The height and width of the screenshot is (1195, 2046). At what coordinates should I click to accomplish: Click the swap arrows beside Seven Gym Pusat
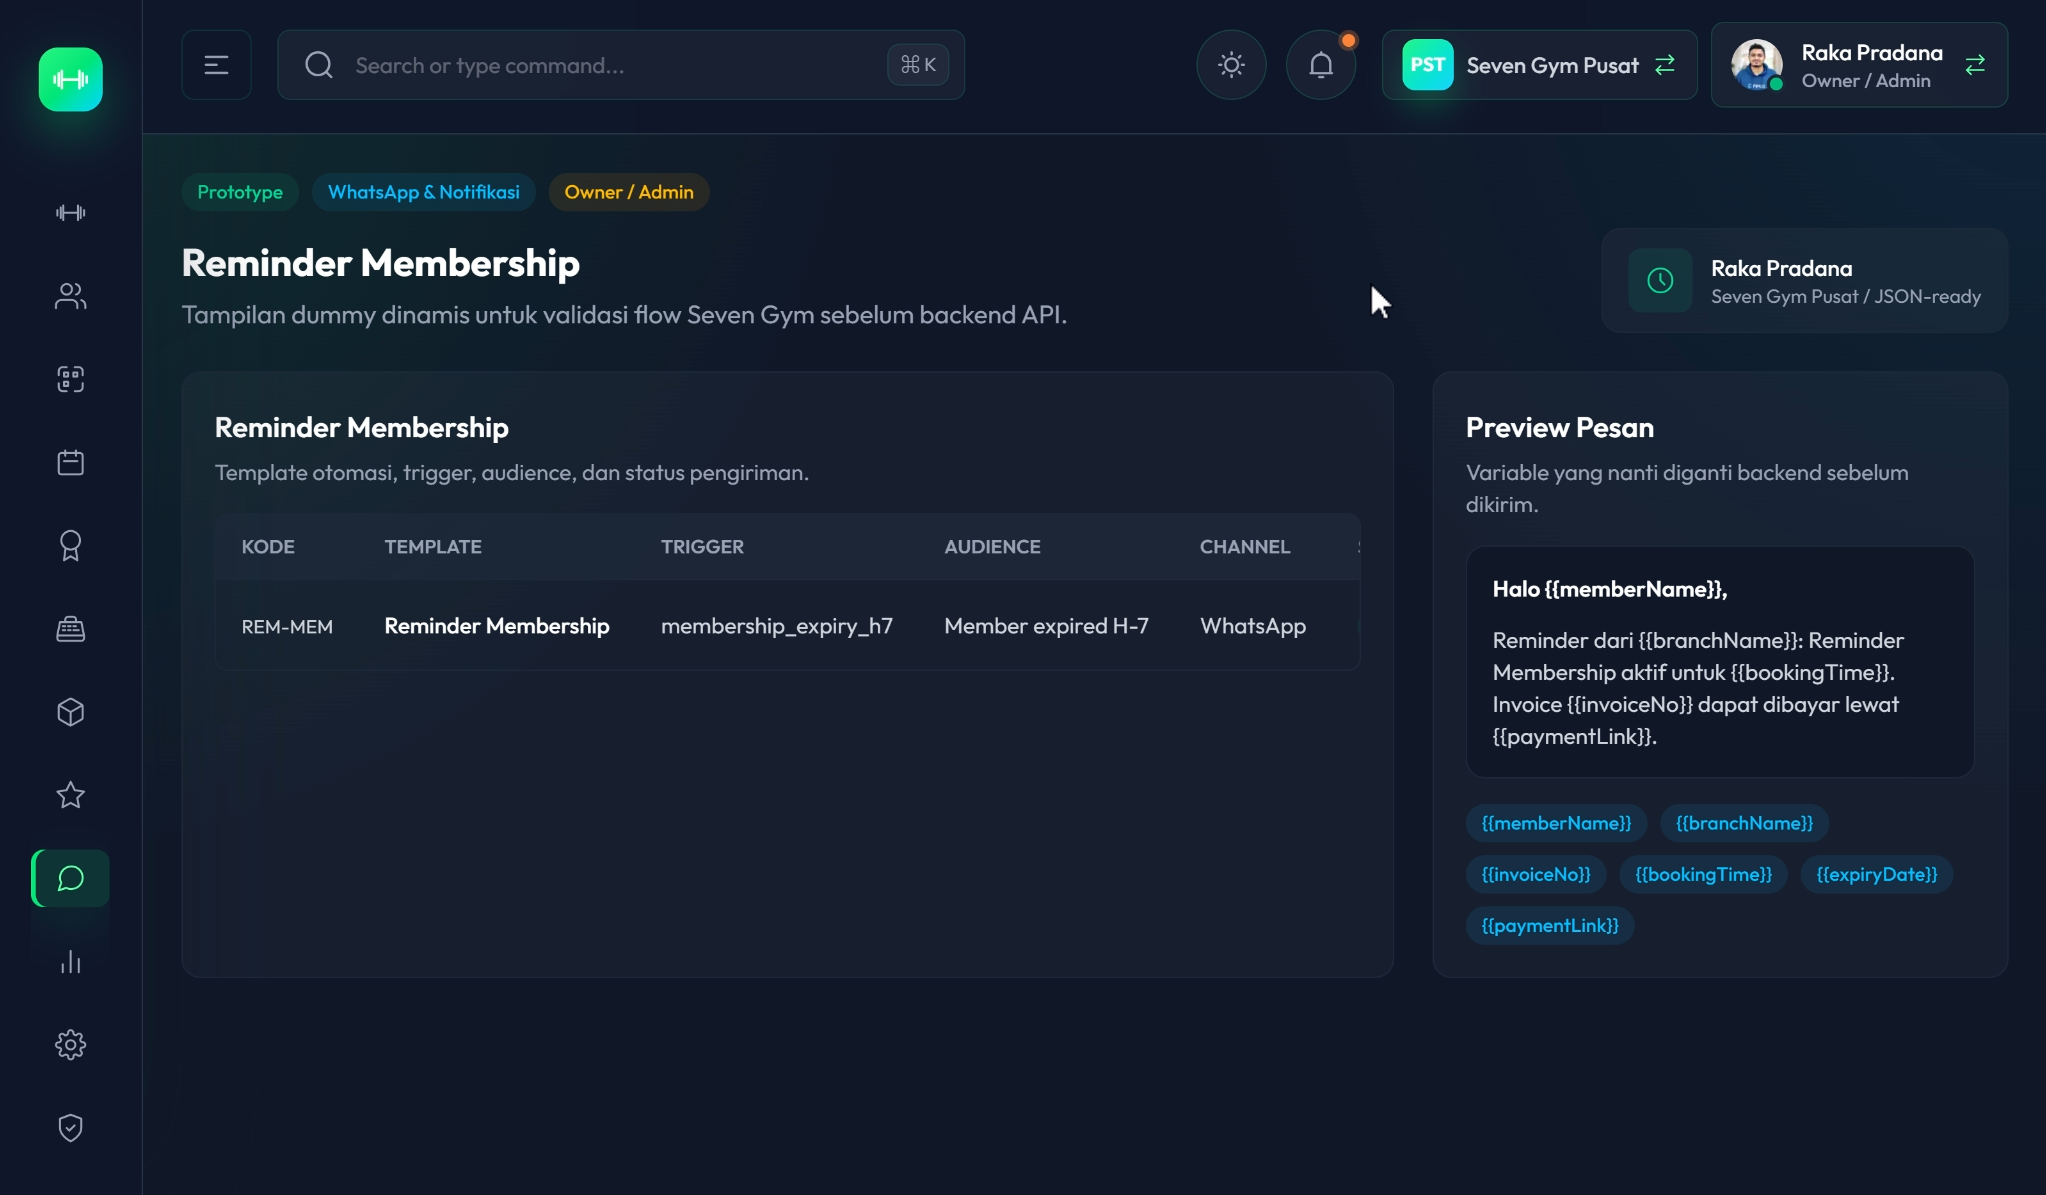(1665, 65)
